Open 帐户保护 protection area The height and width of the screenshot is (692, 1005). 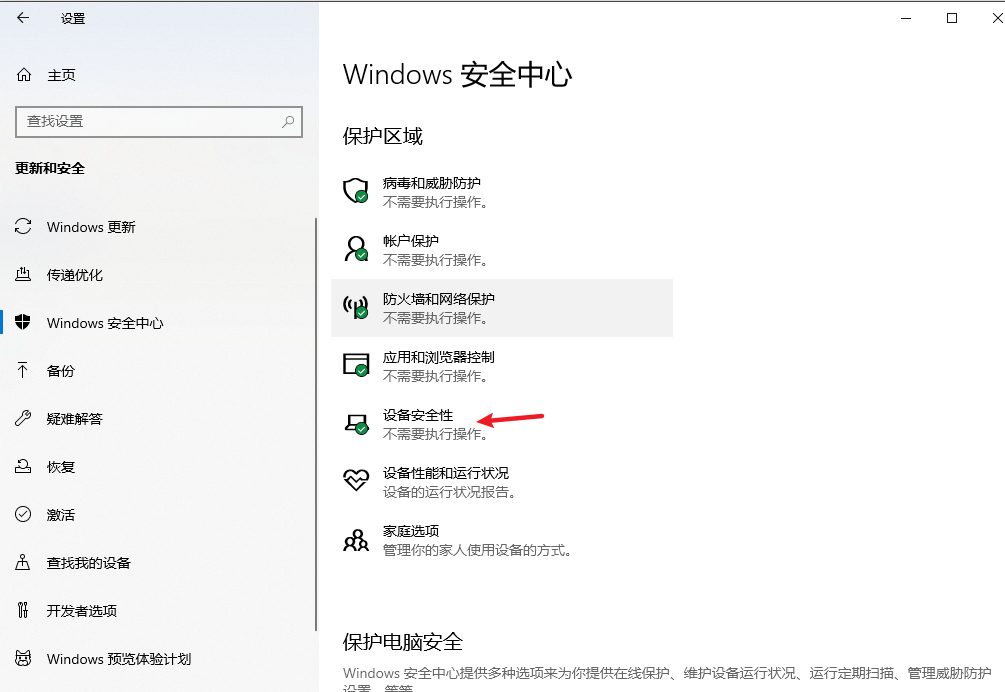(502, 249)
